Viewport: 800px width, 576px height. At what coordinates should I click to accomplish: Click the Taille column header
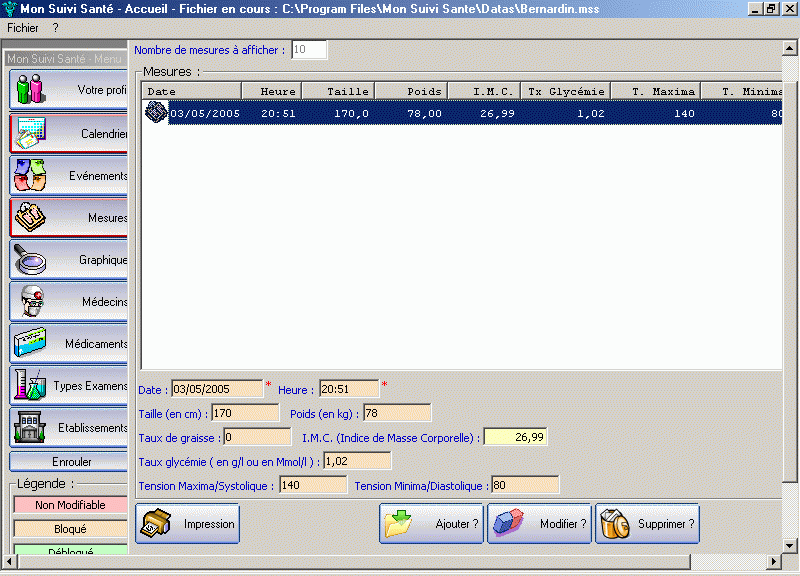coord(338,91)
